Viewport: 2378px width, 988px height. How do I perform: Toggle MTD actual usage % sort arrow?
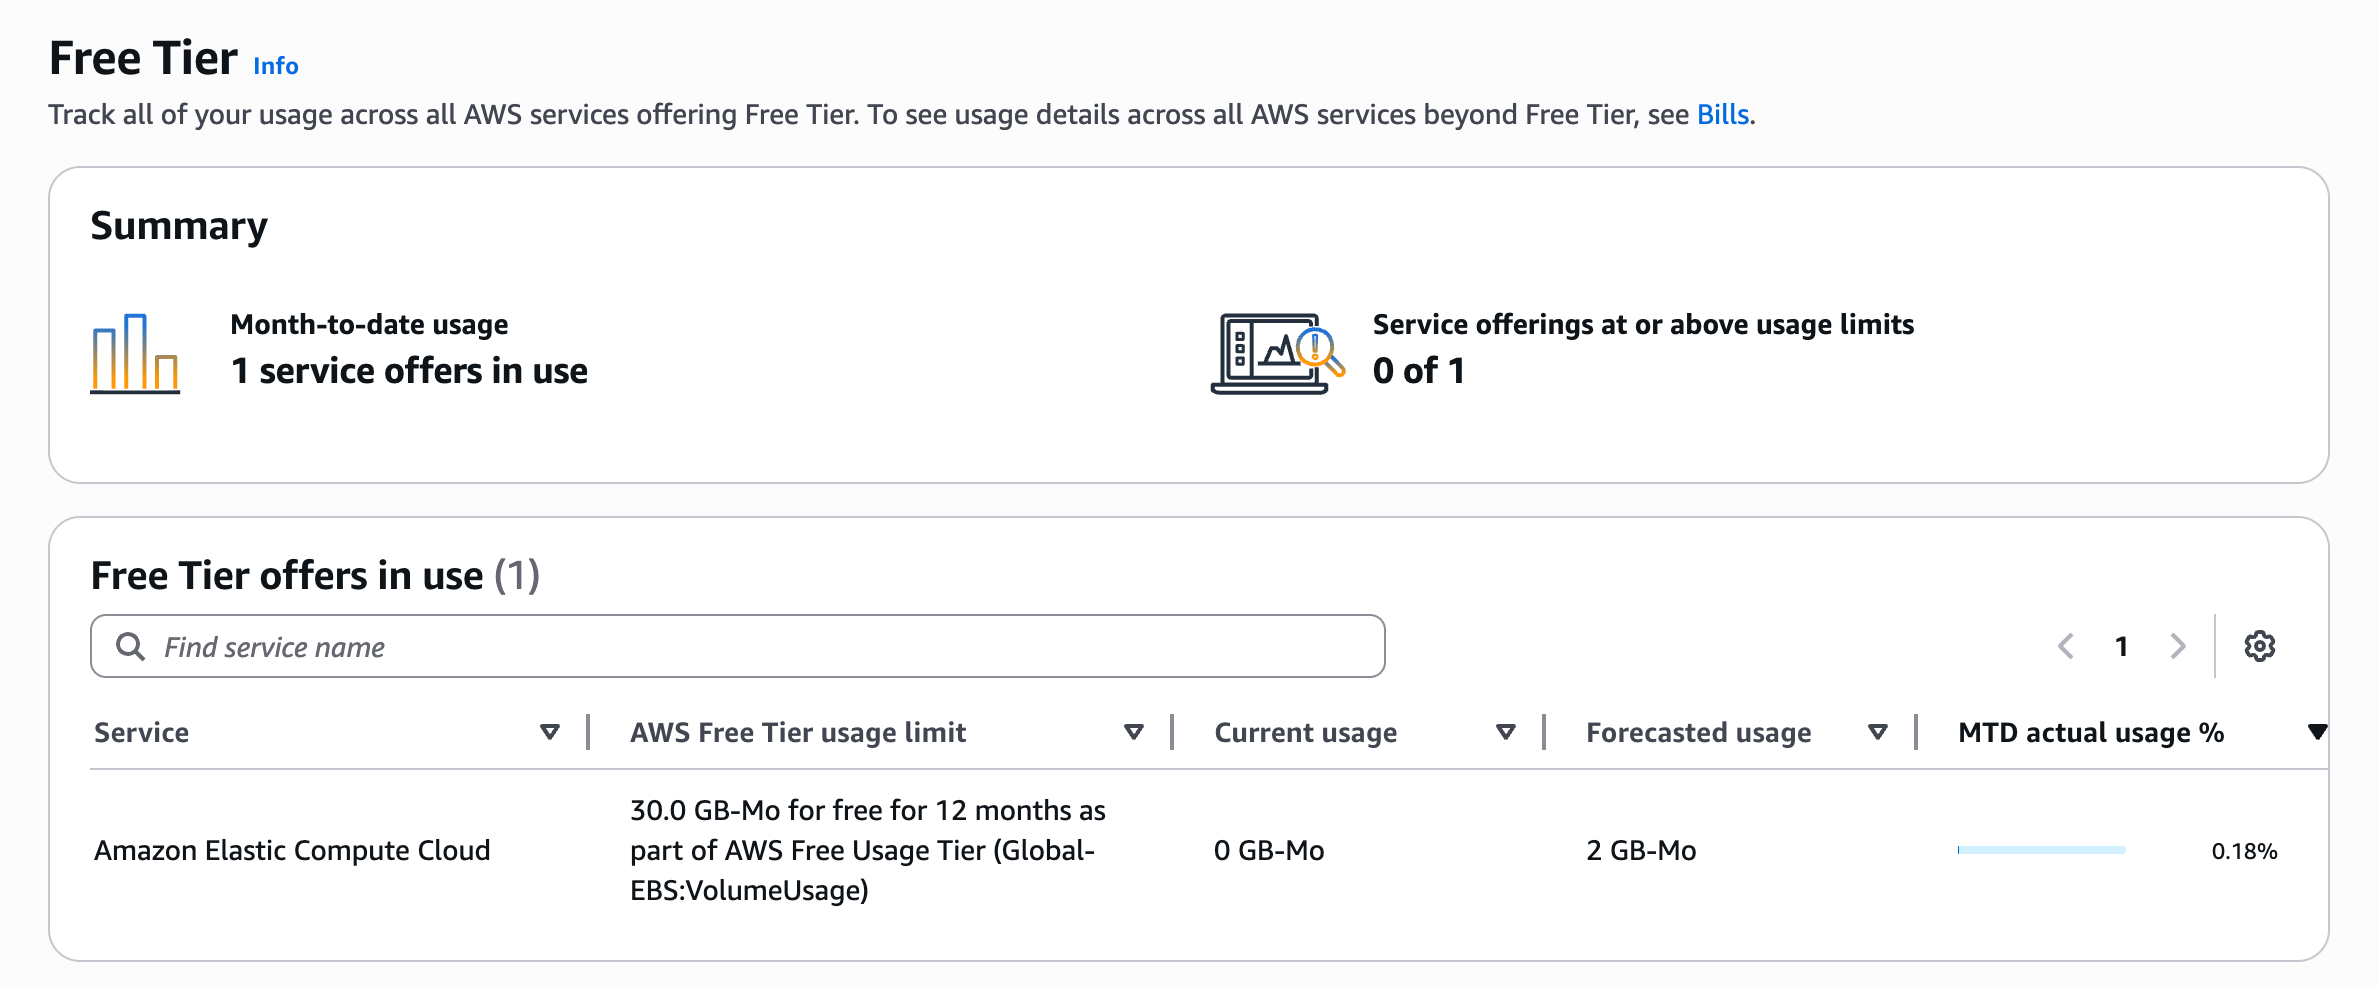pyautogui.click(x=2317, y=732)
